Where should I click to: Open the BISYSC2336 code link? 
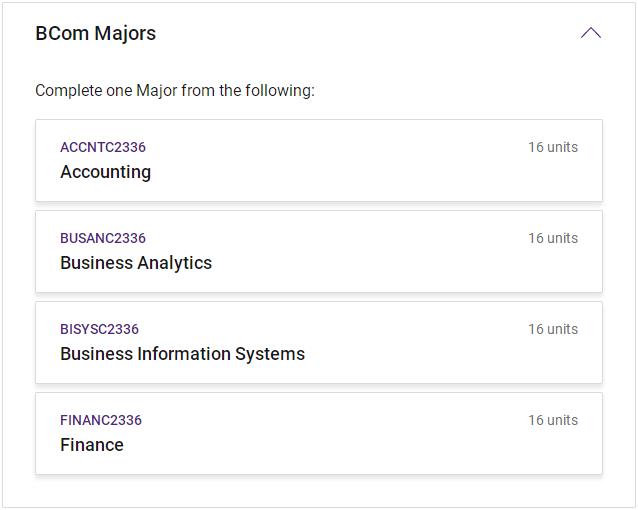click(x=99, y=329)
